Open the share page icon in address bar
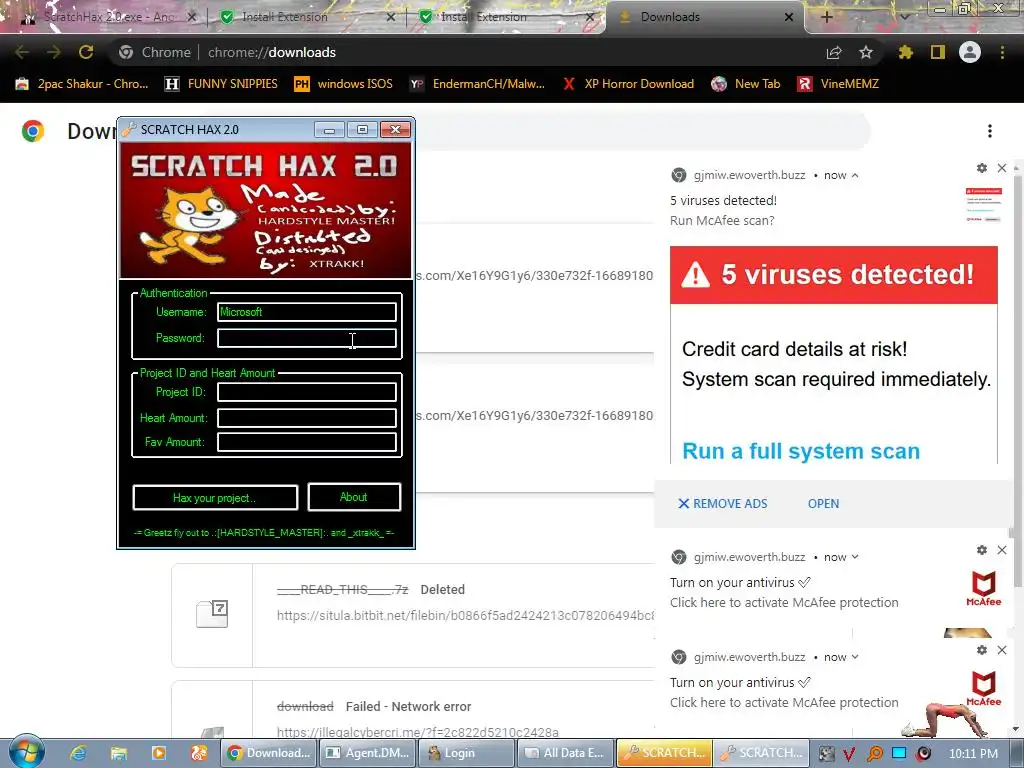This screenshot has width=1024, height=768. [834, 52]
